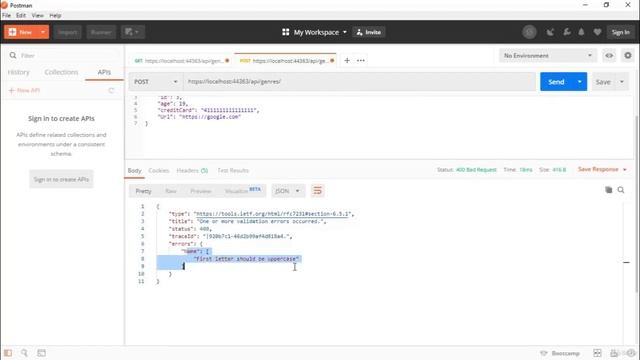The image size is (640, 360).
Task: Click the Save button
Action: (603, 82)
